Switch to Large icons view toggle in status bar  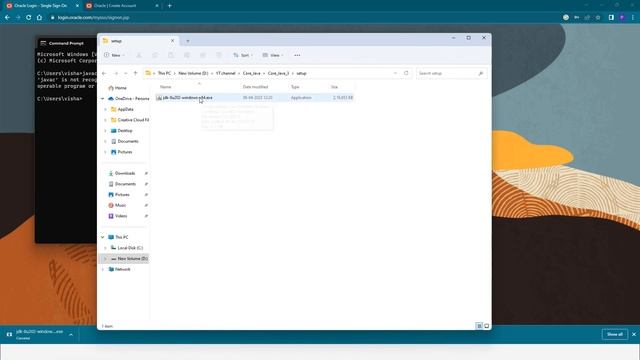(x=487, y=326)
